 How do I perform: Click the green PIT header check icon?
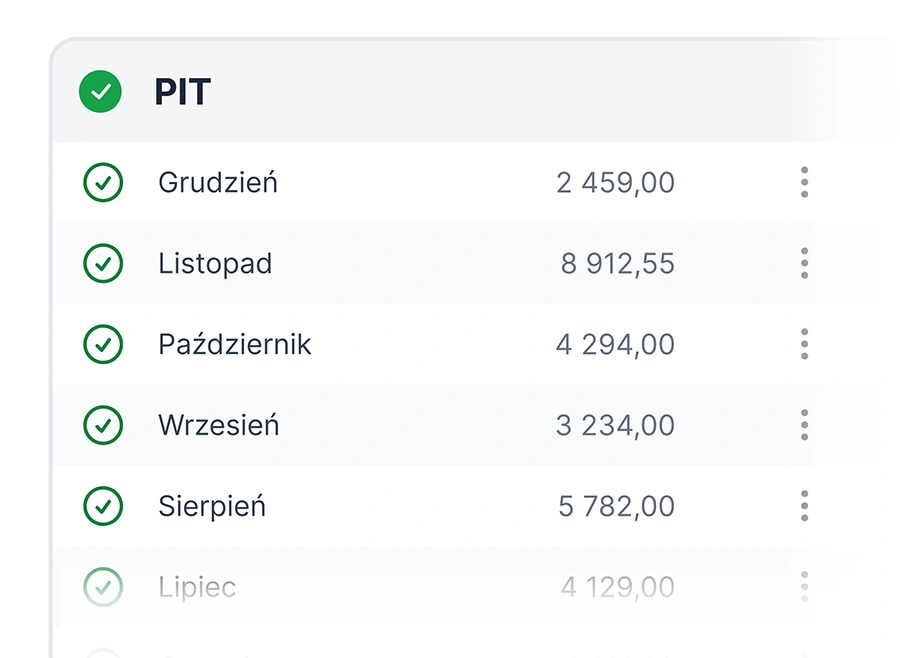(100, 92)
